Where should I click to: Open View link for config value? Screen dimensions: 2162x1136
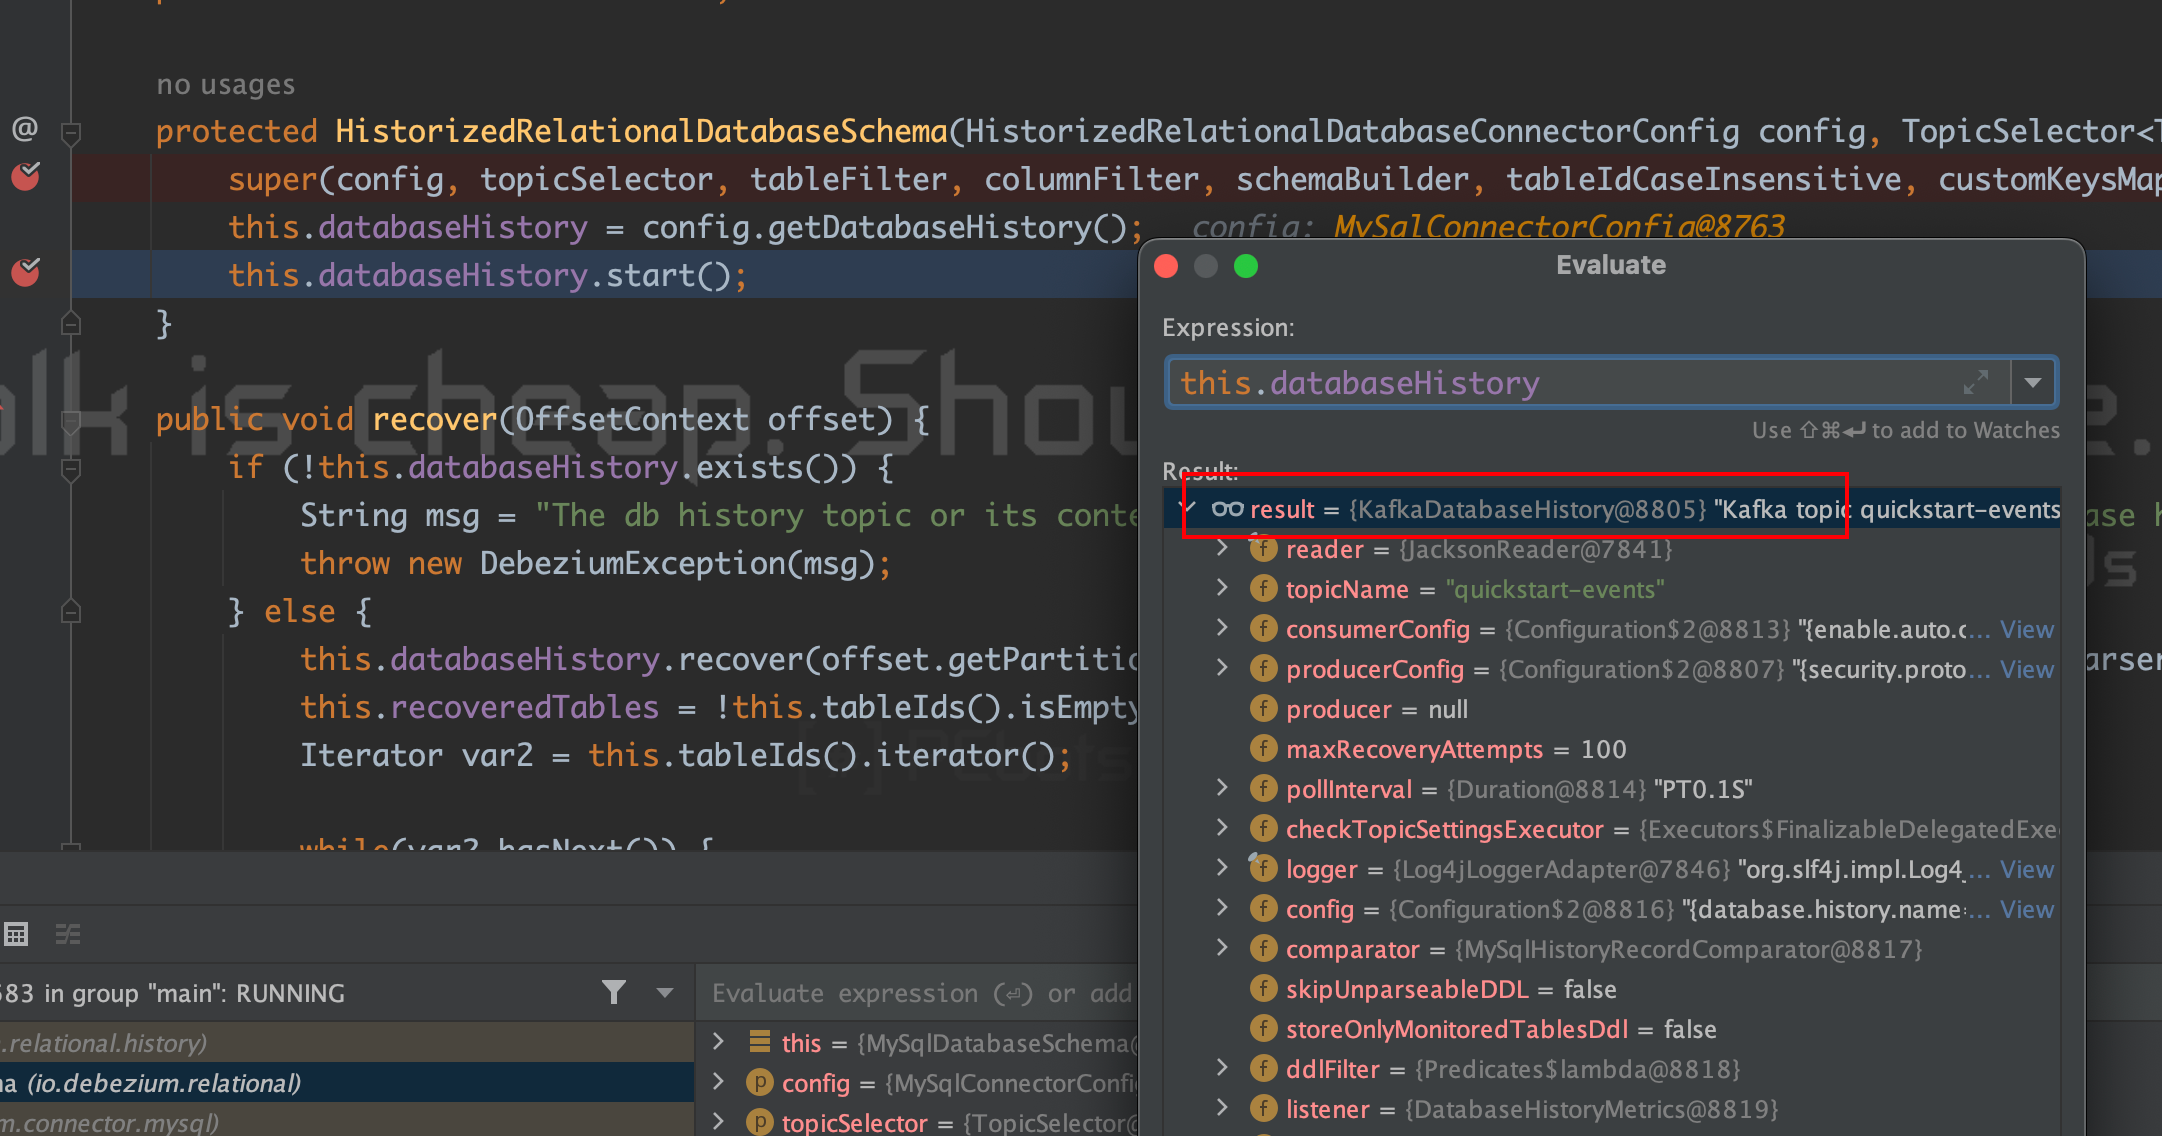tap(2027, 909)
